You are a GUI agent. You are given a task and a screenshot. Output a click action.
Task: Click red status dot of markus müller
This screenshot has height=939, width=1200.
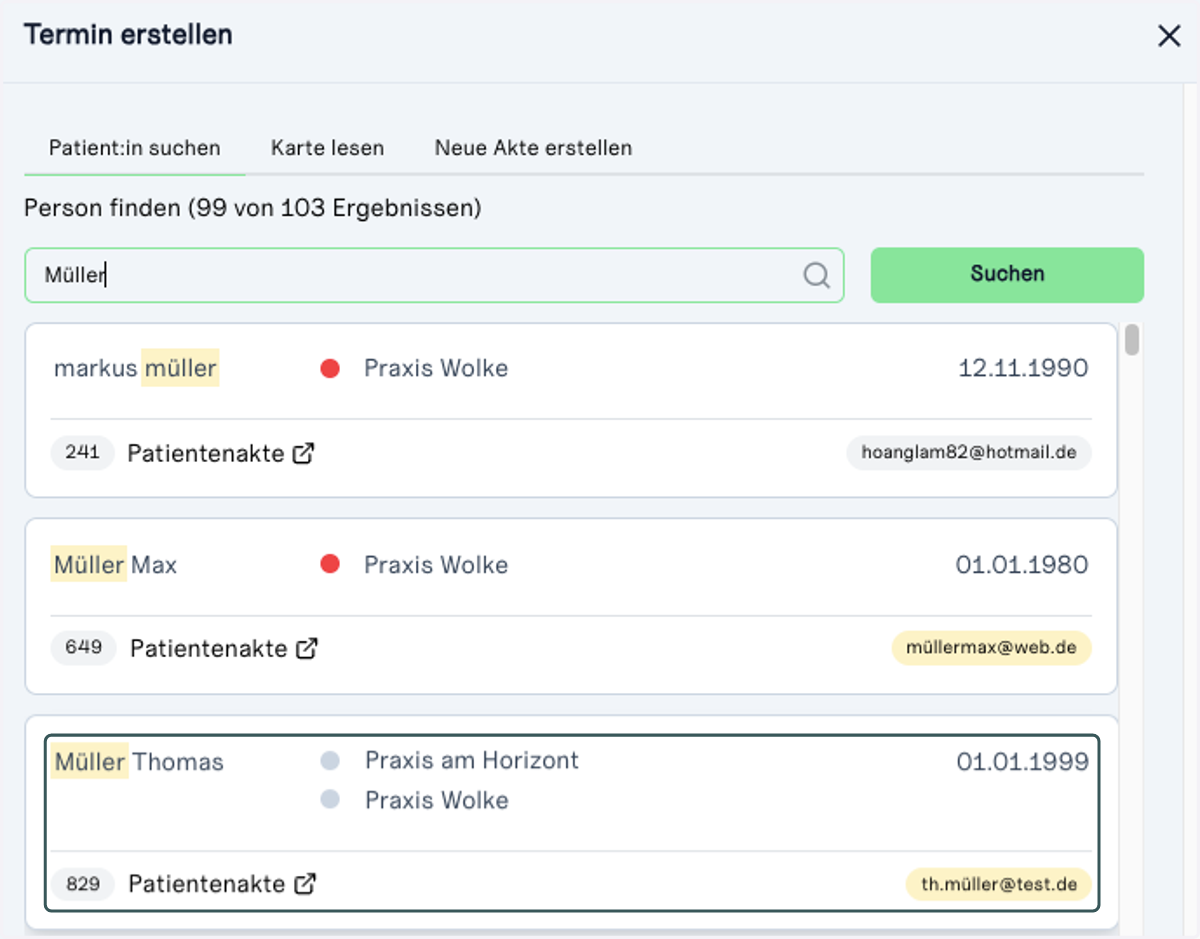pyautogui.click(x=330, y=369)
